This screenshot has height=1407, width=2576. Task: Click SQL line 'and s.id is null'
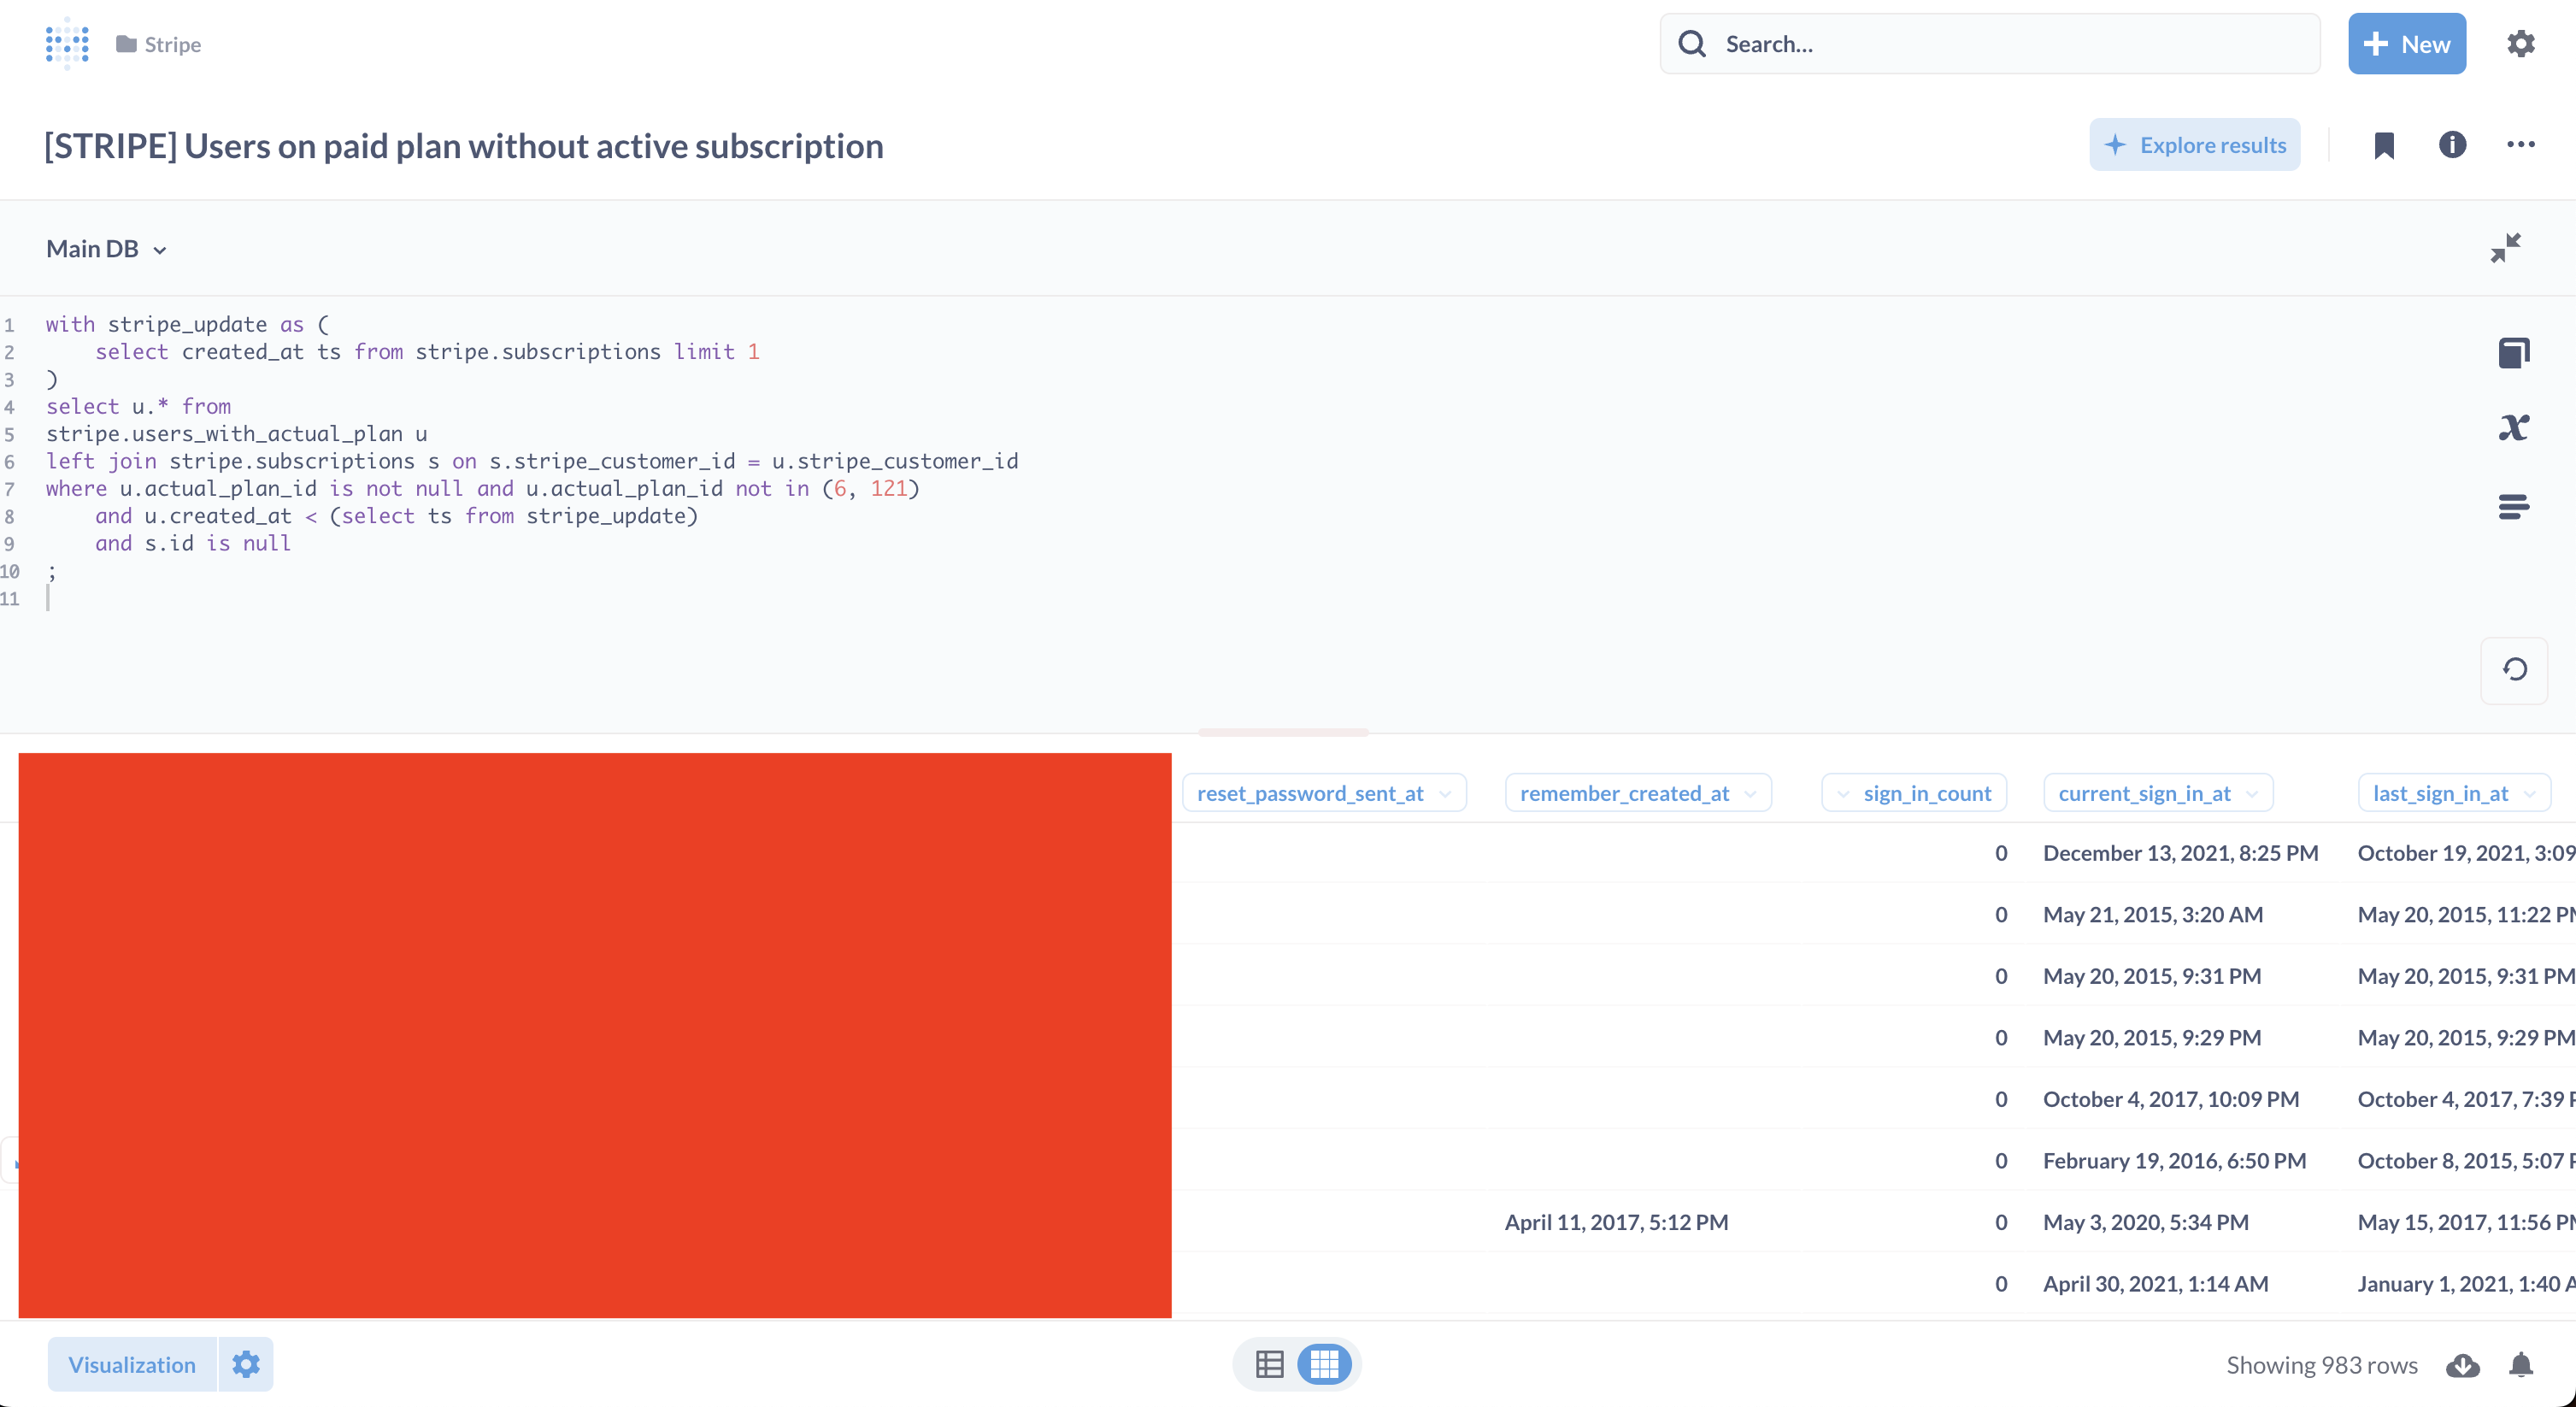(193, 543)
